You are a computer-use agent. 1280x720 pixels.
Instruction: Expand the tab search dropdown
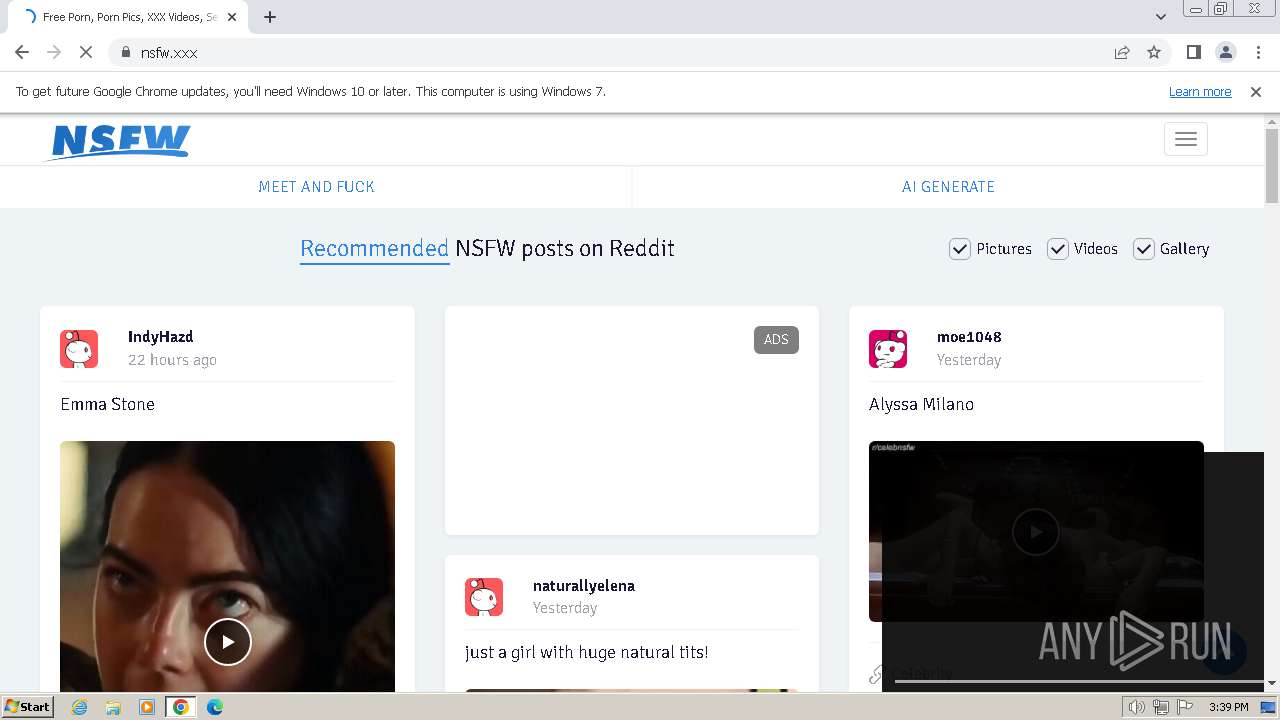(1160, 17)
